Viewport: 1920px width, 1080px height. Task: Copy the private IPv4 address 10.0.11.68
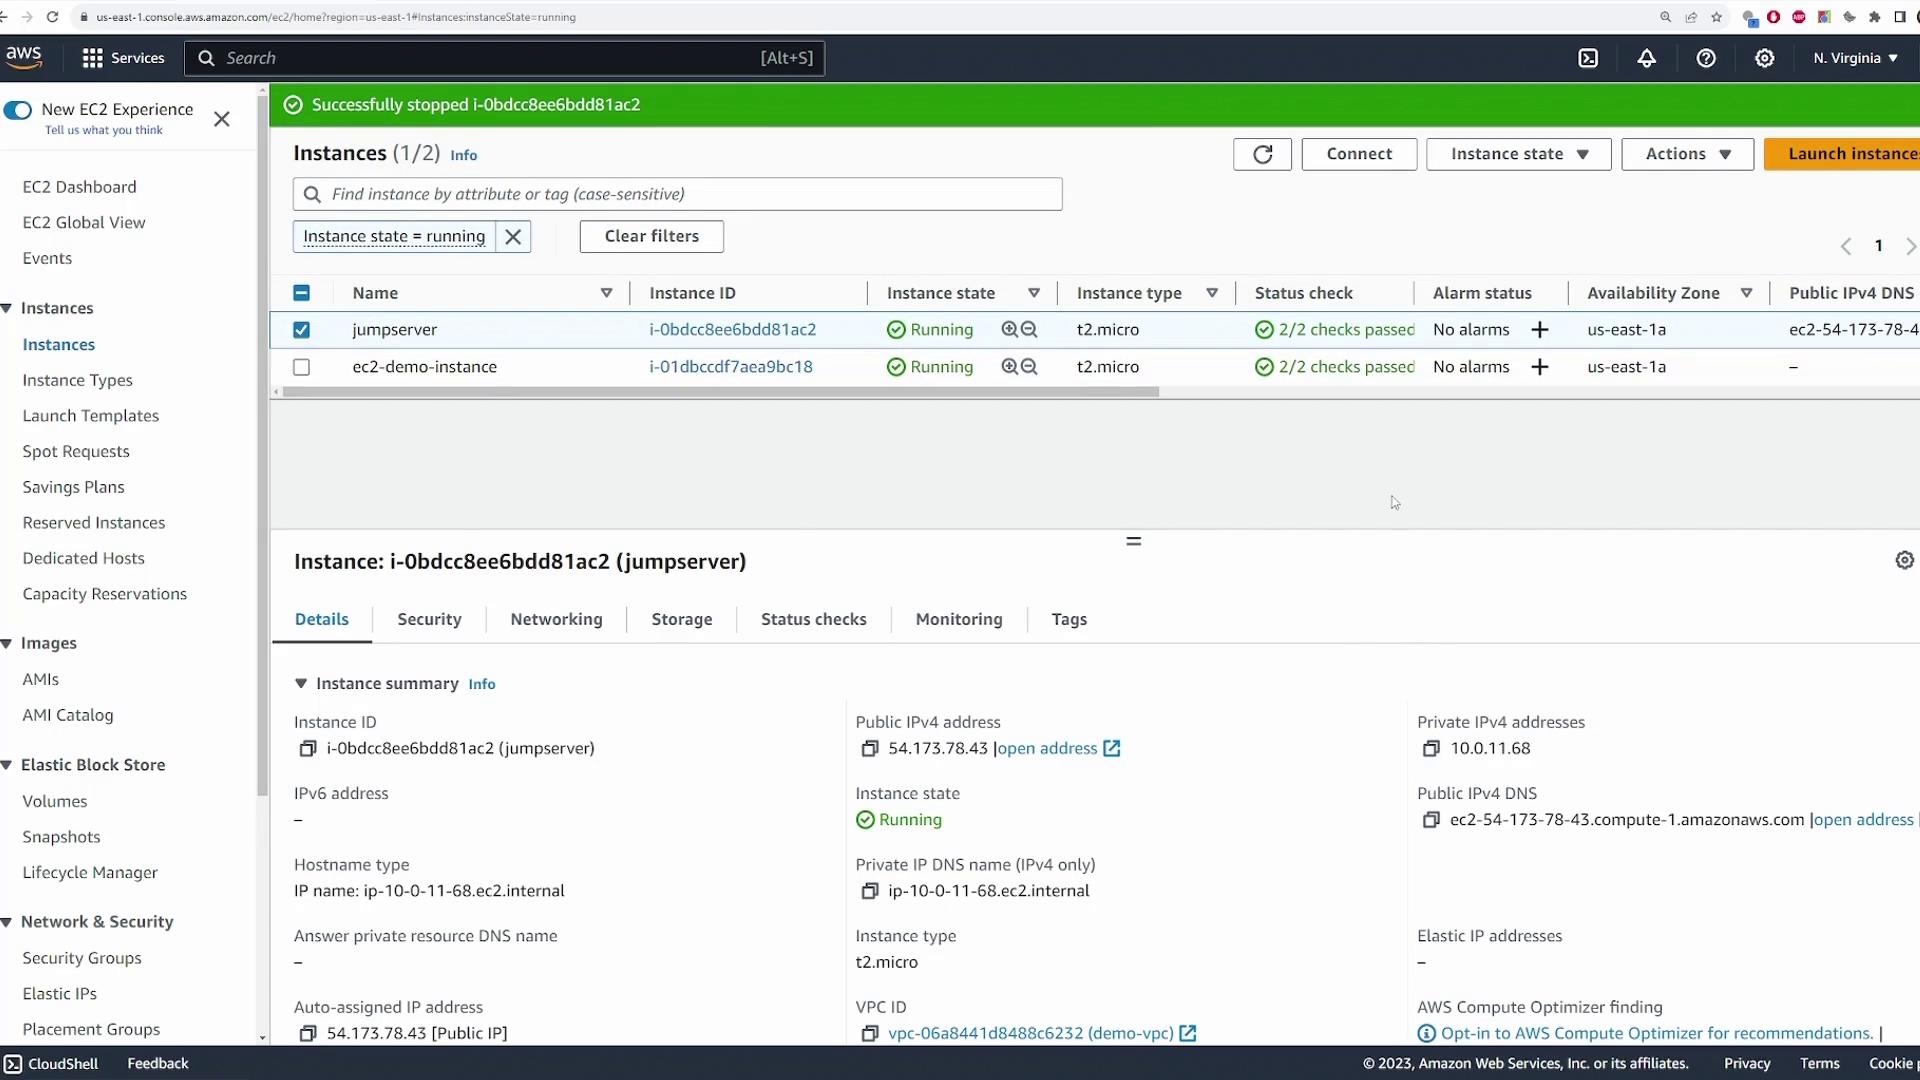[x=1431, y=749]
